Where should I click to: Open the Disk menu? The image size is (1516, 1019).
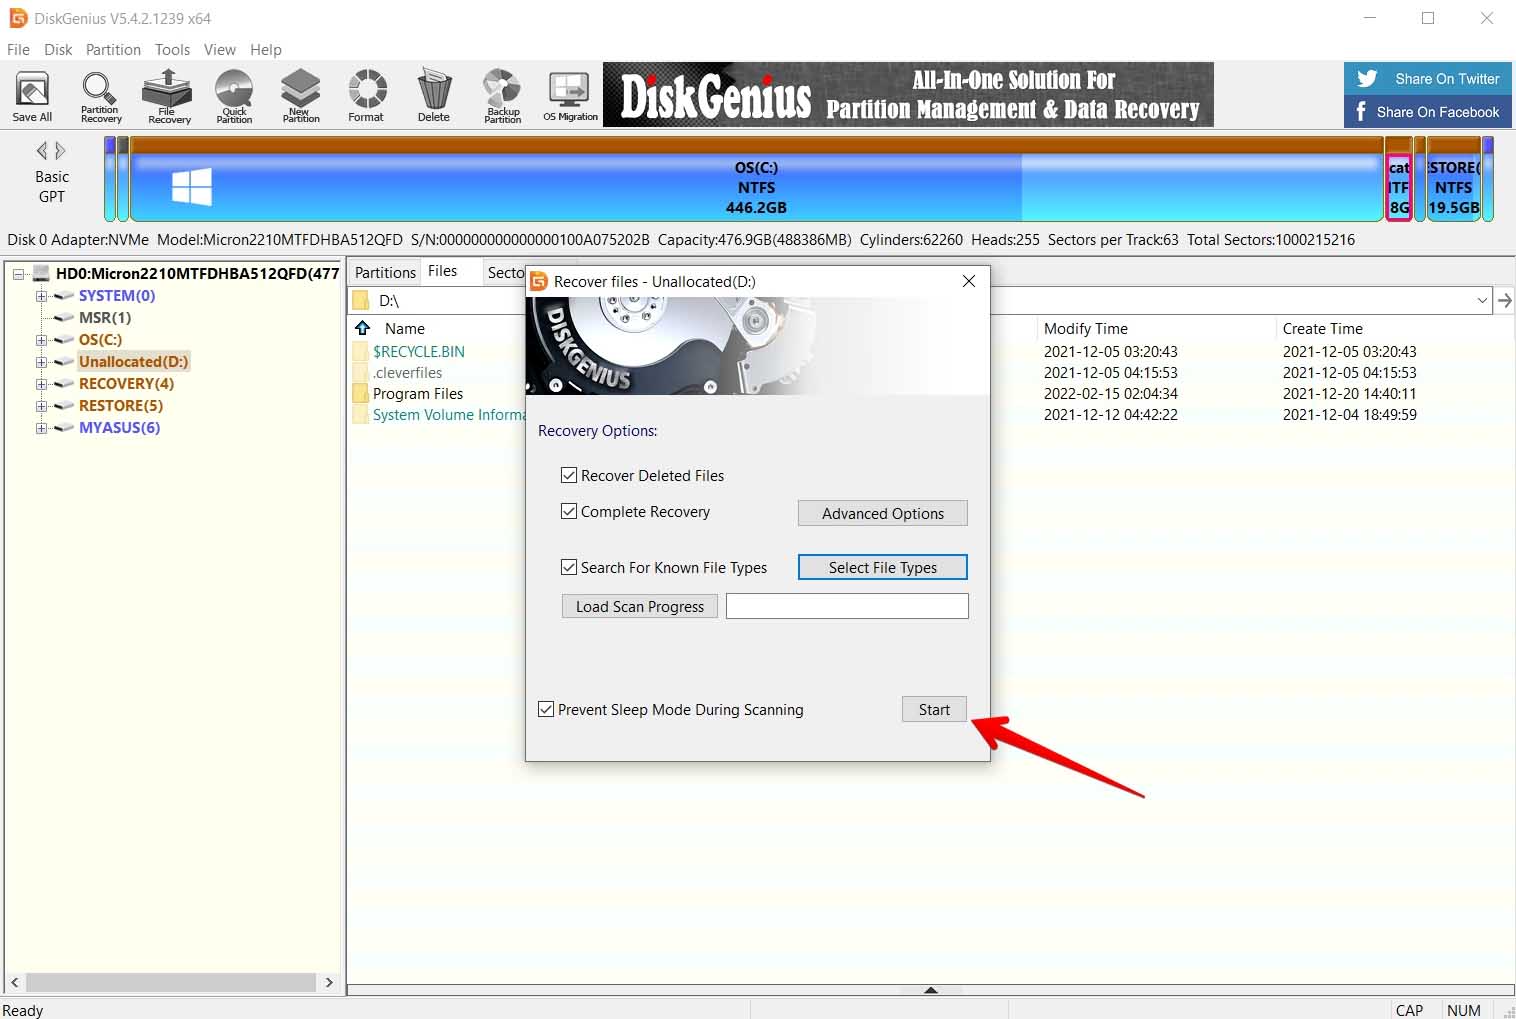pos(58,49)
